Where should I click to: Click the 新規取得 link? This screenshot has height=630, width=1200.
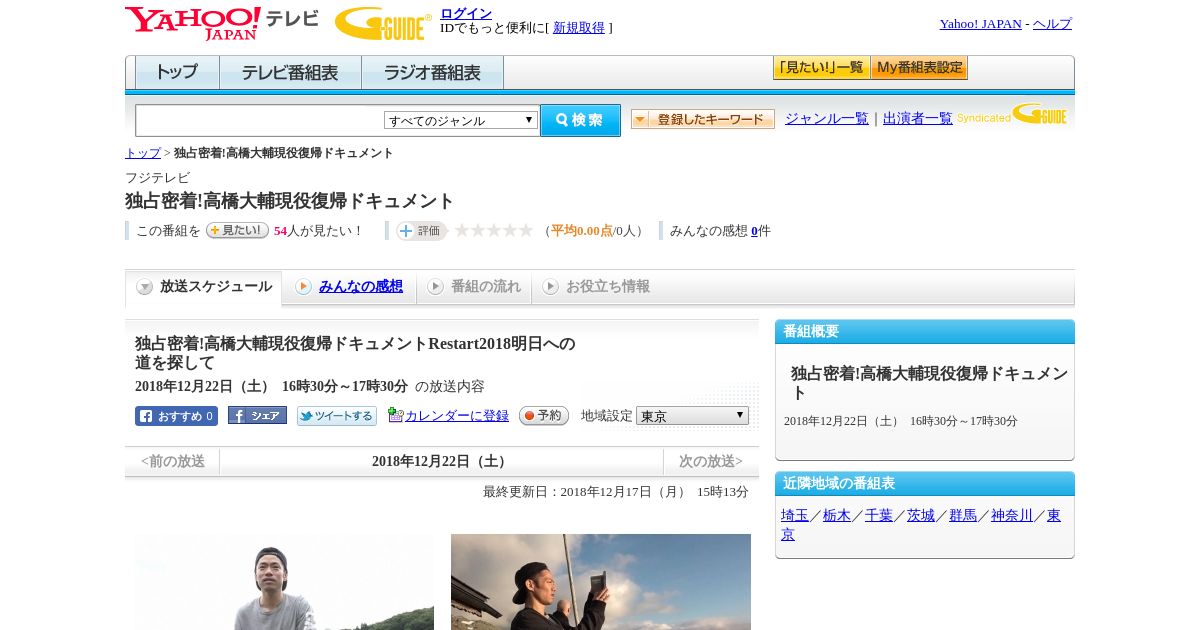point(579,28)
